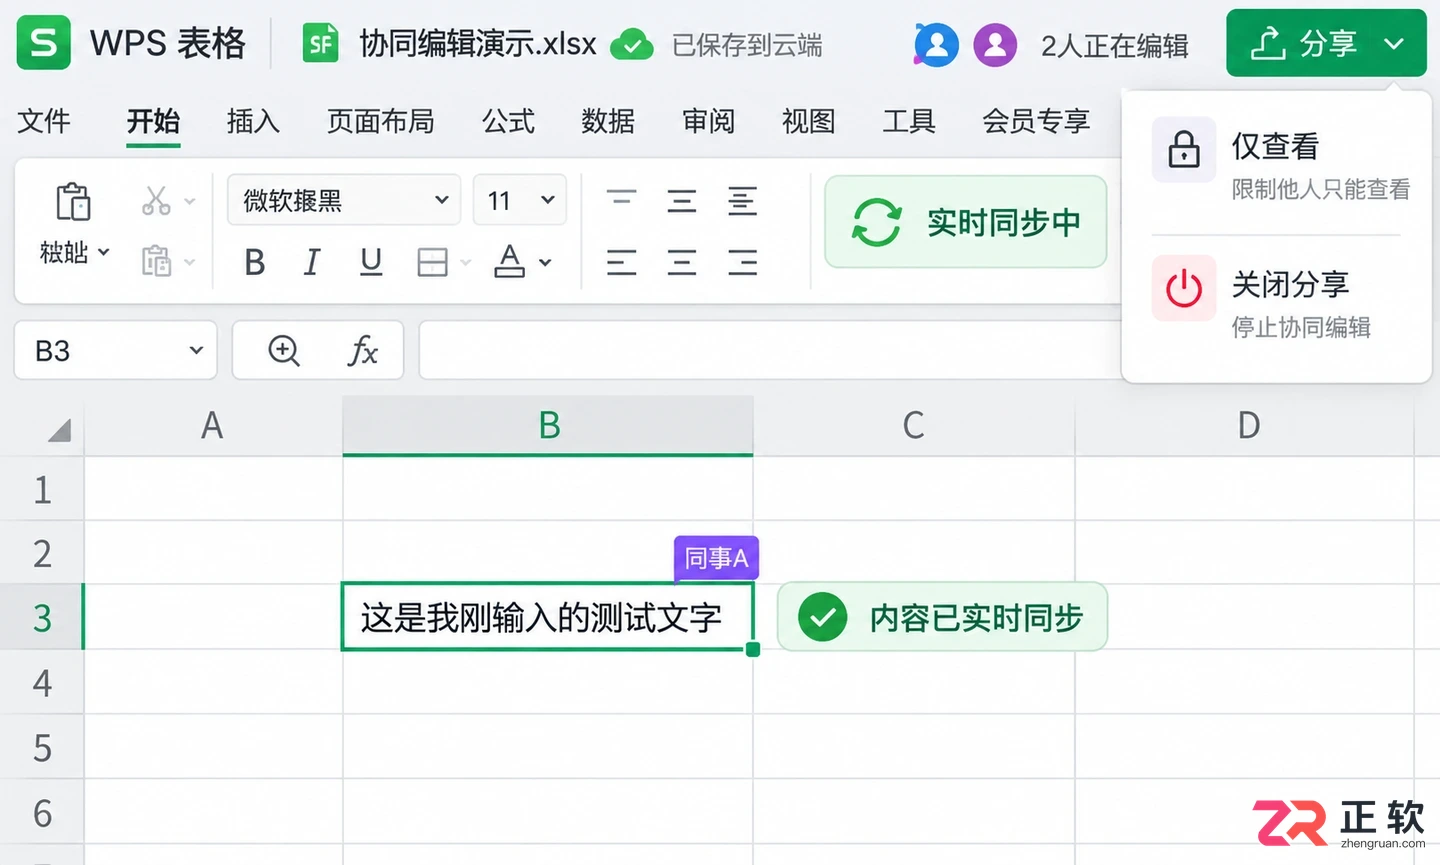Click the 实时同步中 status button
This screenshot has height=865, width=1440.
pos(966,222)
